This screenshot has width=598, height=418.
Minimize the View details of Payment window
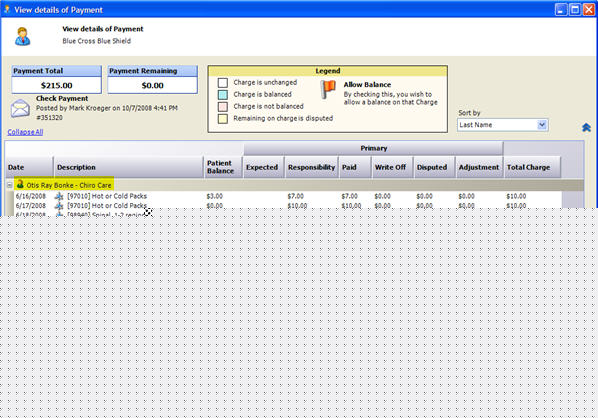[x=561, y=10]
